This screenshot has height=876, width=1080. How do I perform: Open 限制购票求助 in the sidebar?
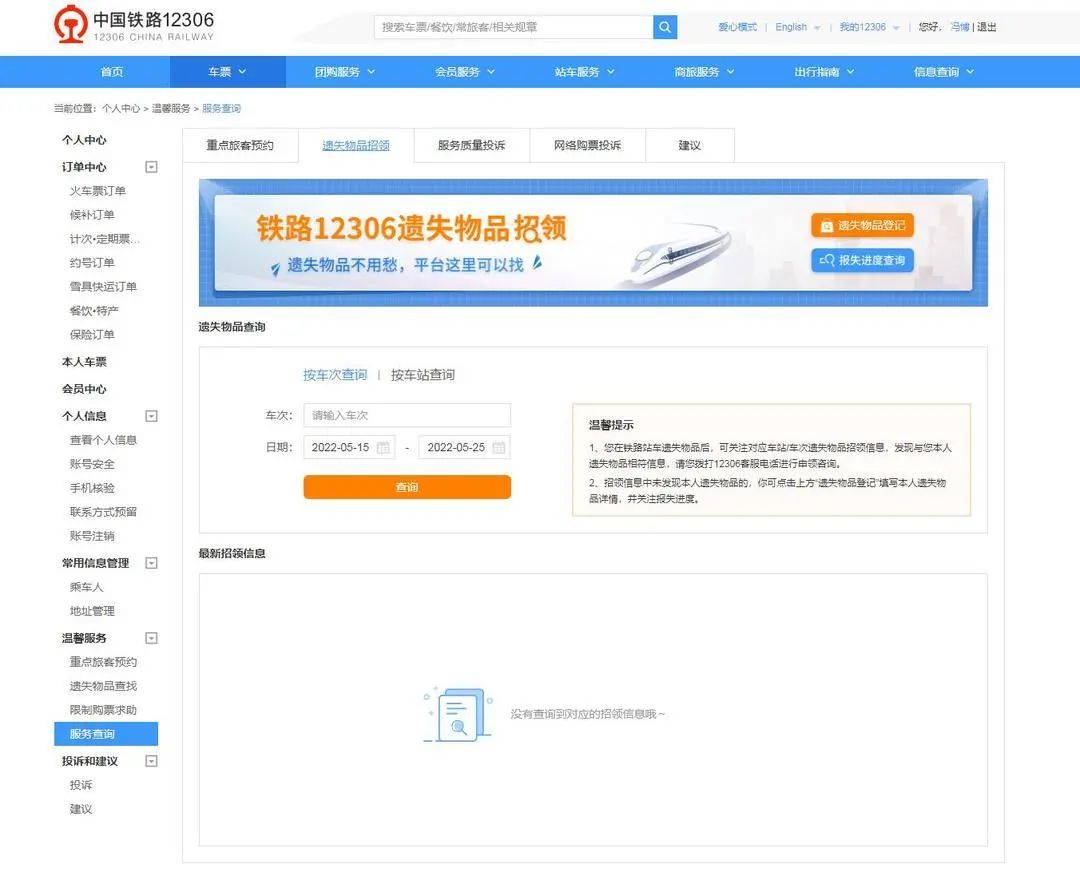click(x=103, y=710)
